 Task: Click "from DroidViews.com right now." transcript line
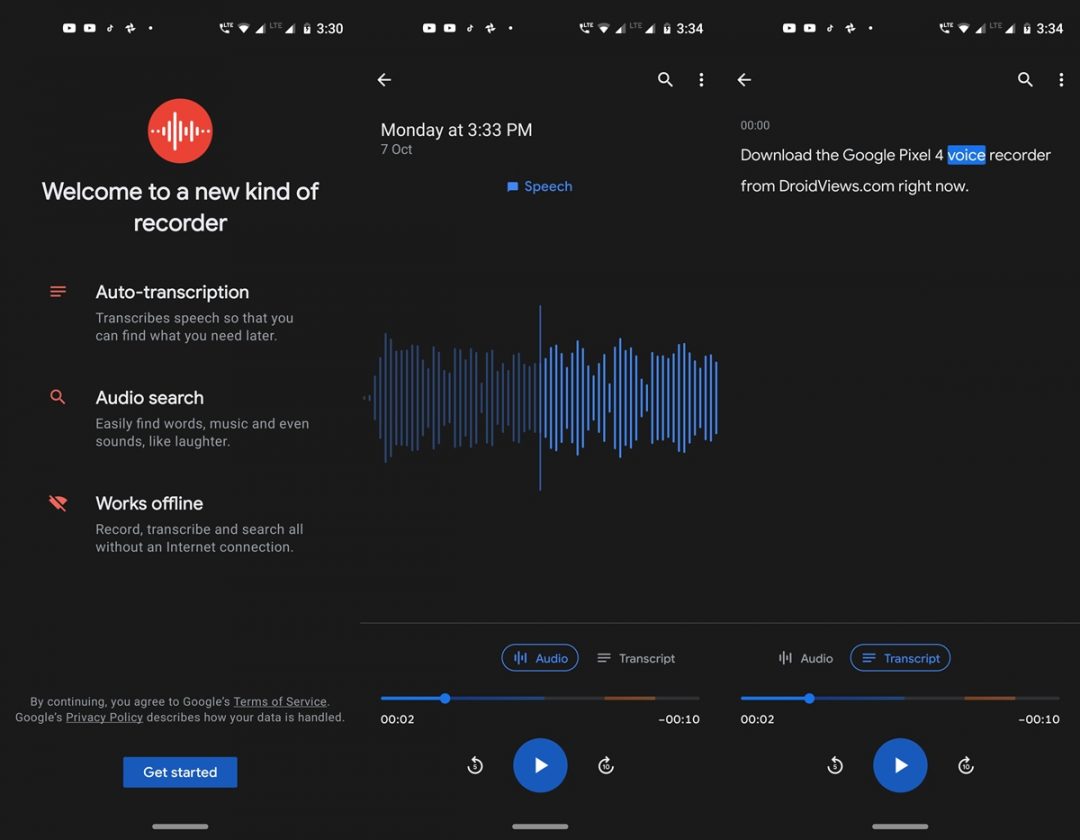pyautogui.click(x=854, y=186)
